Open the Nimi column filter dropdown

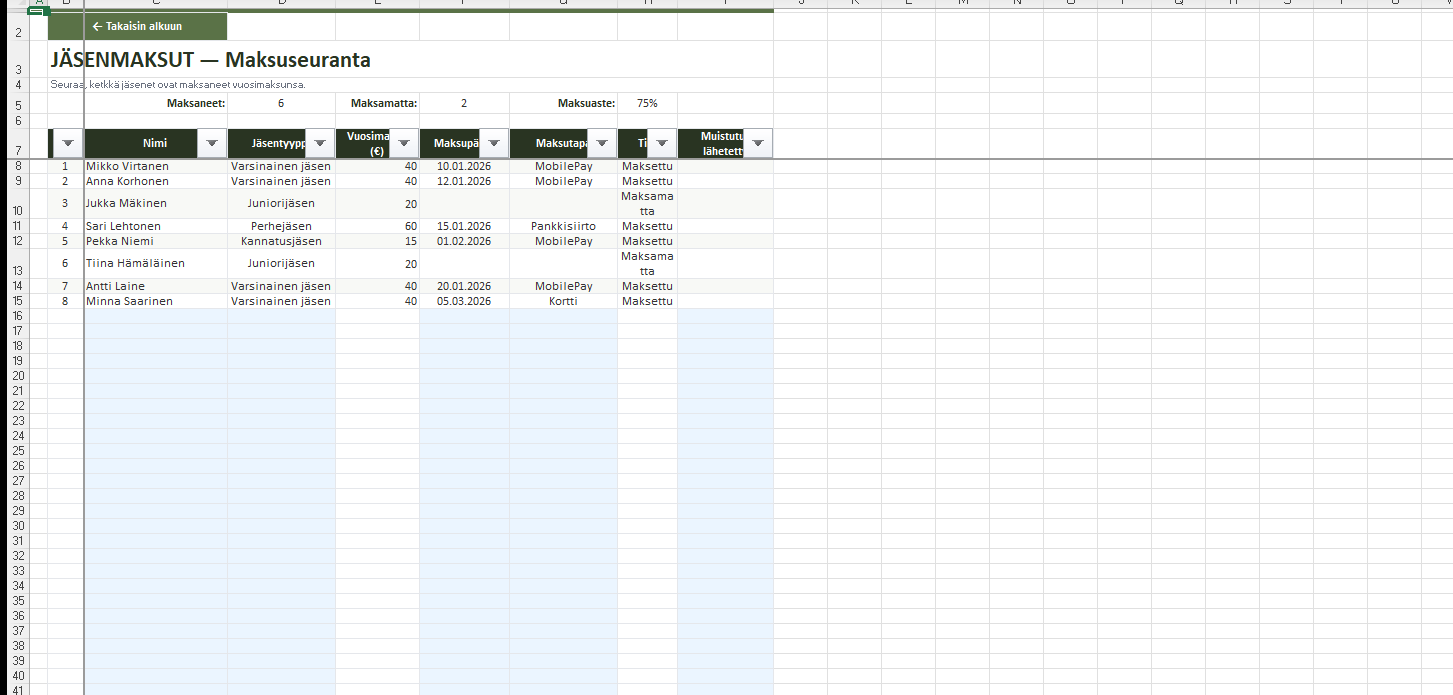[x=211, y=144]
